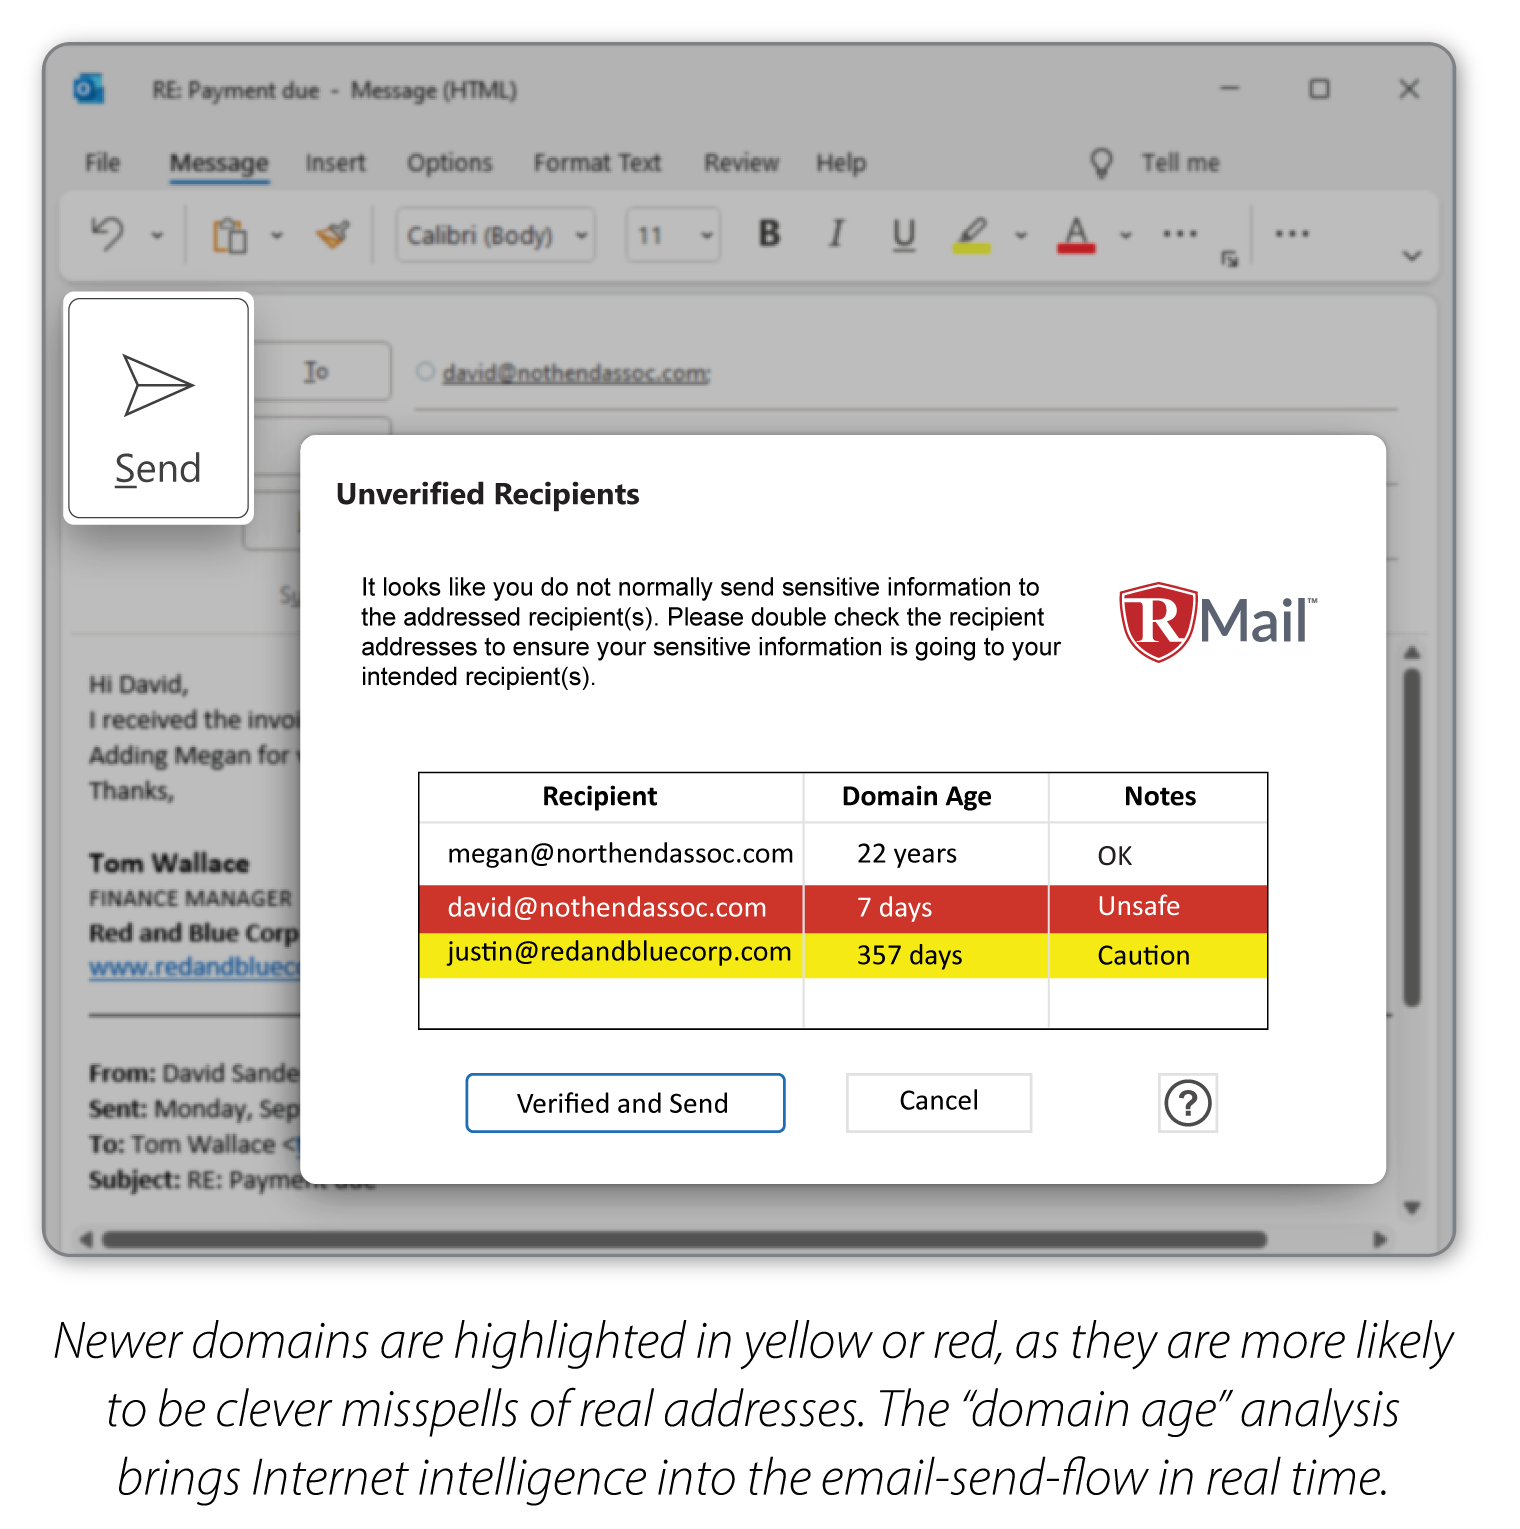
Task: Click the Undo icon in toolbar
Action: click(x=108, y=235)
